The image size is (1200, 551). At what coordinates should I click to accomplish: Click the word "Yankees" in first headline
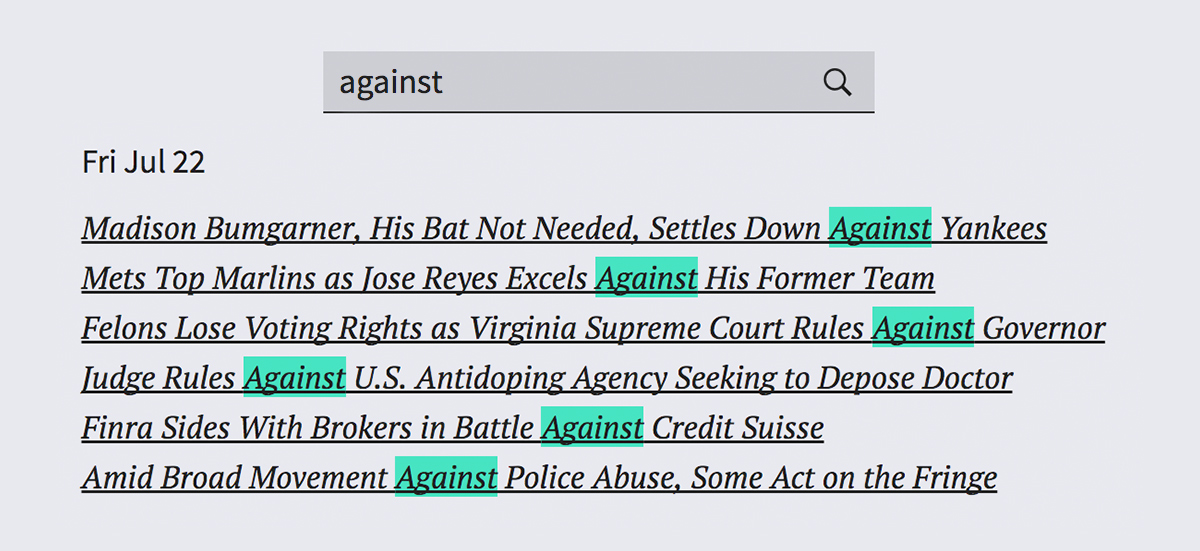994,229
